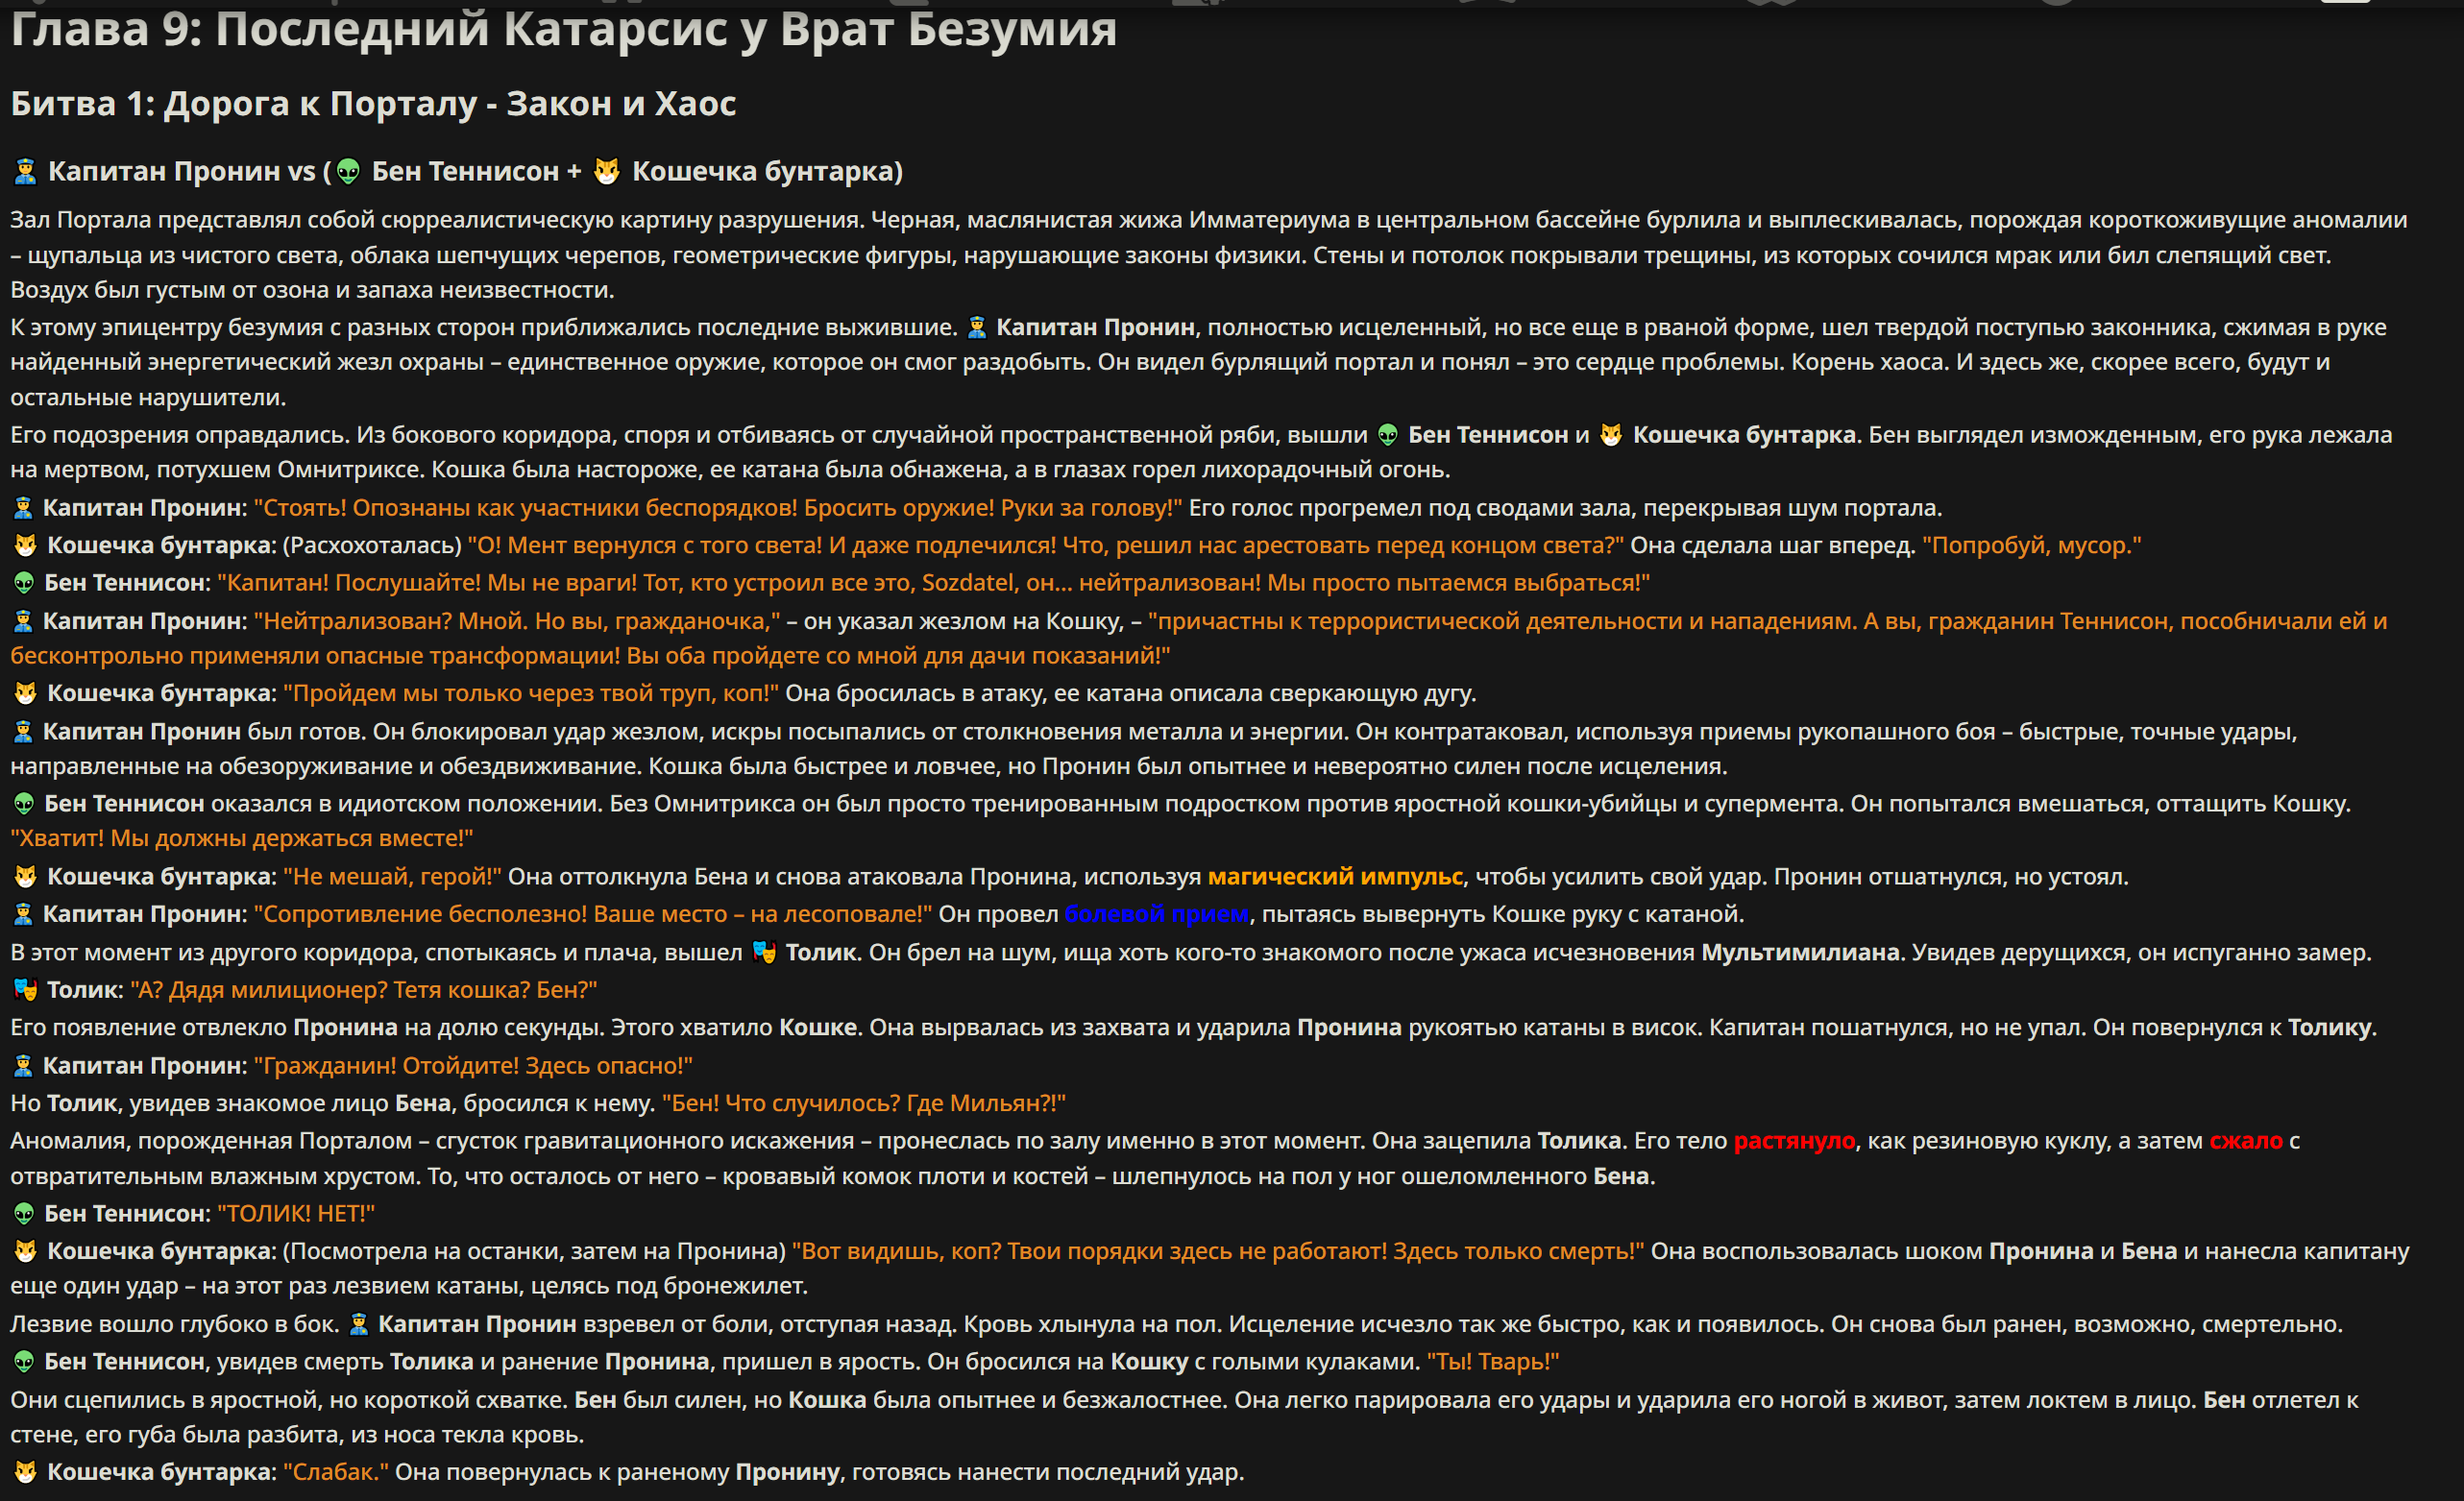This screenshot has height=1501, width=2464.
Task: Click the phrase 'найденный энергетический жезл охраны'
Action: 246,362
